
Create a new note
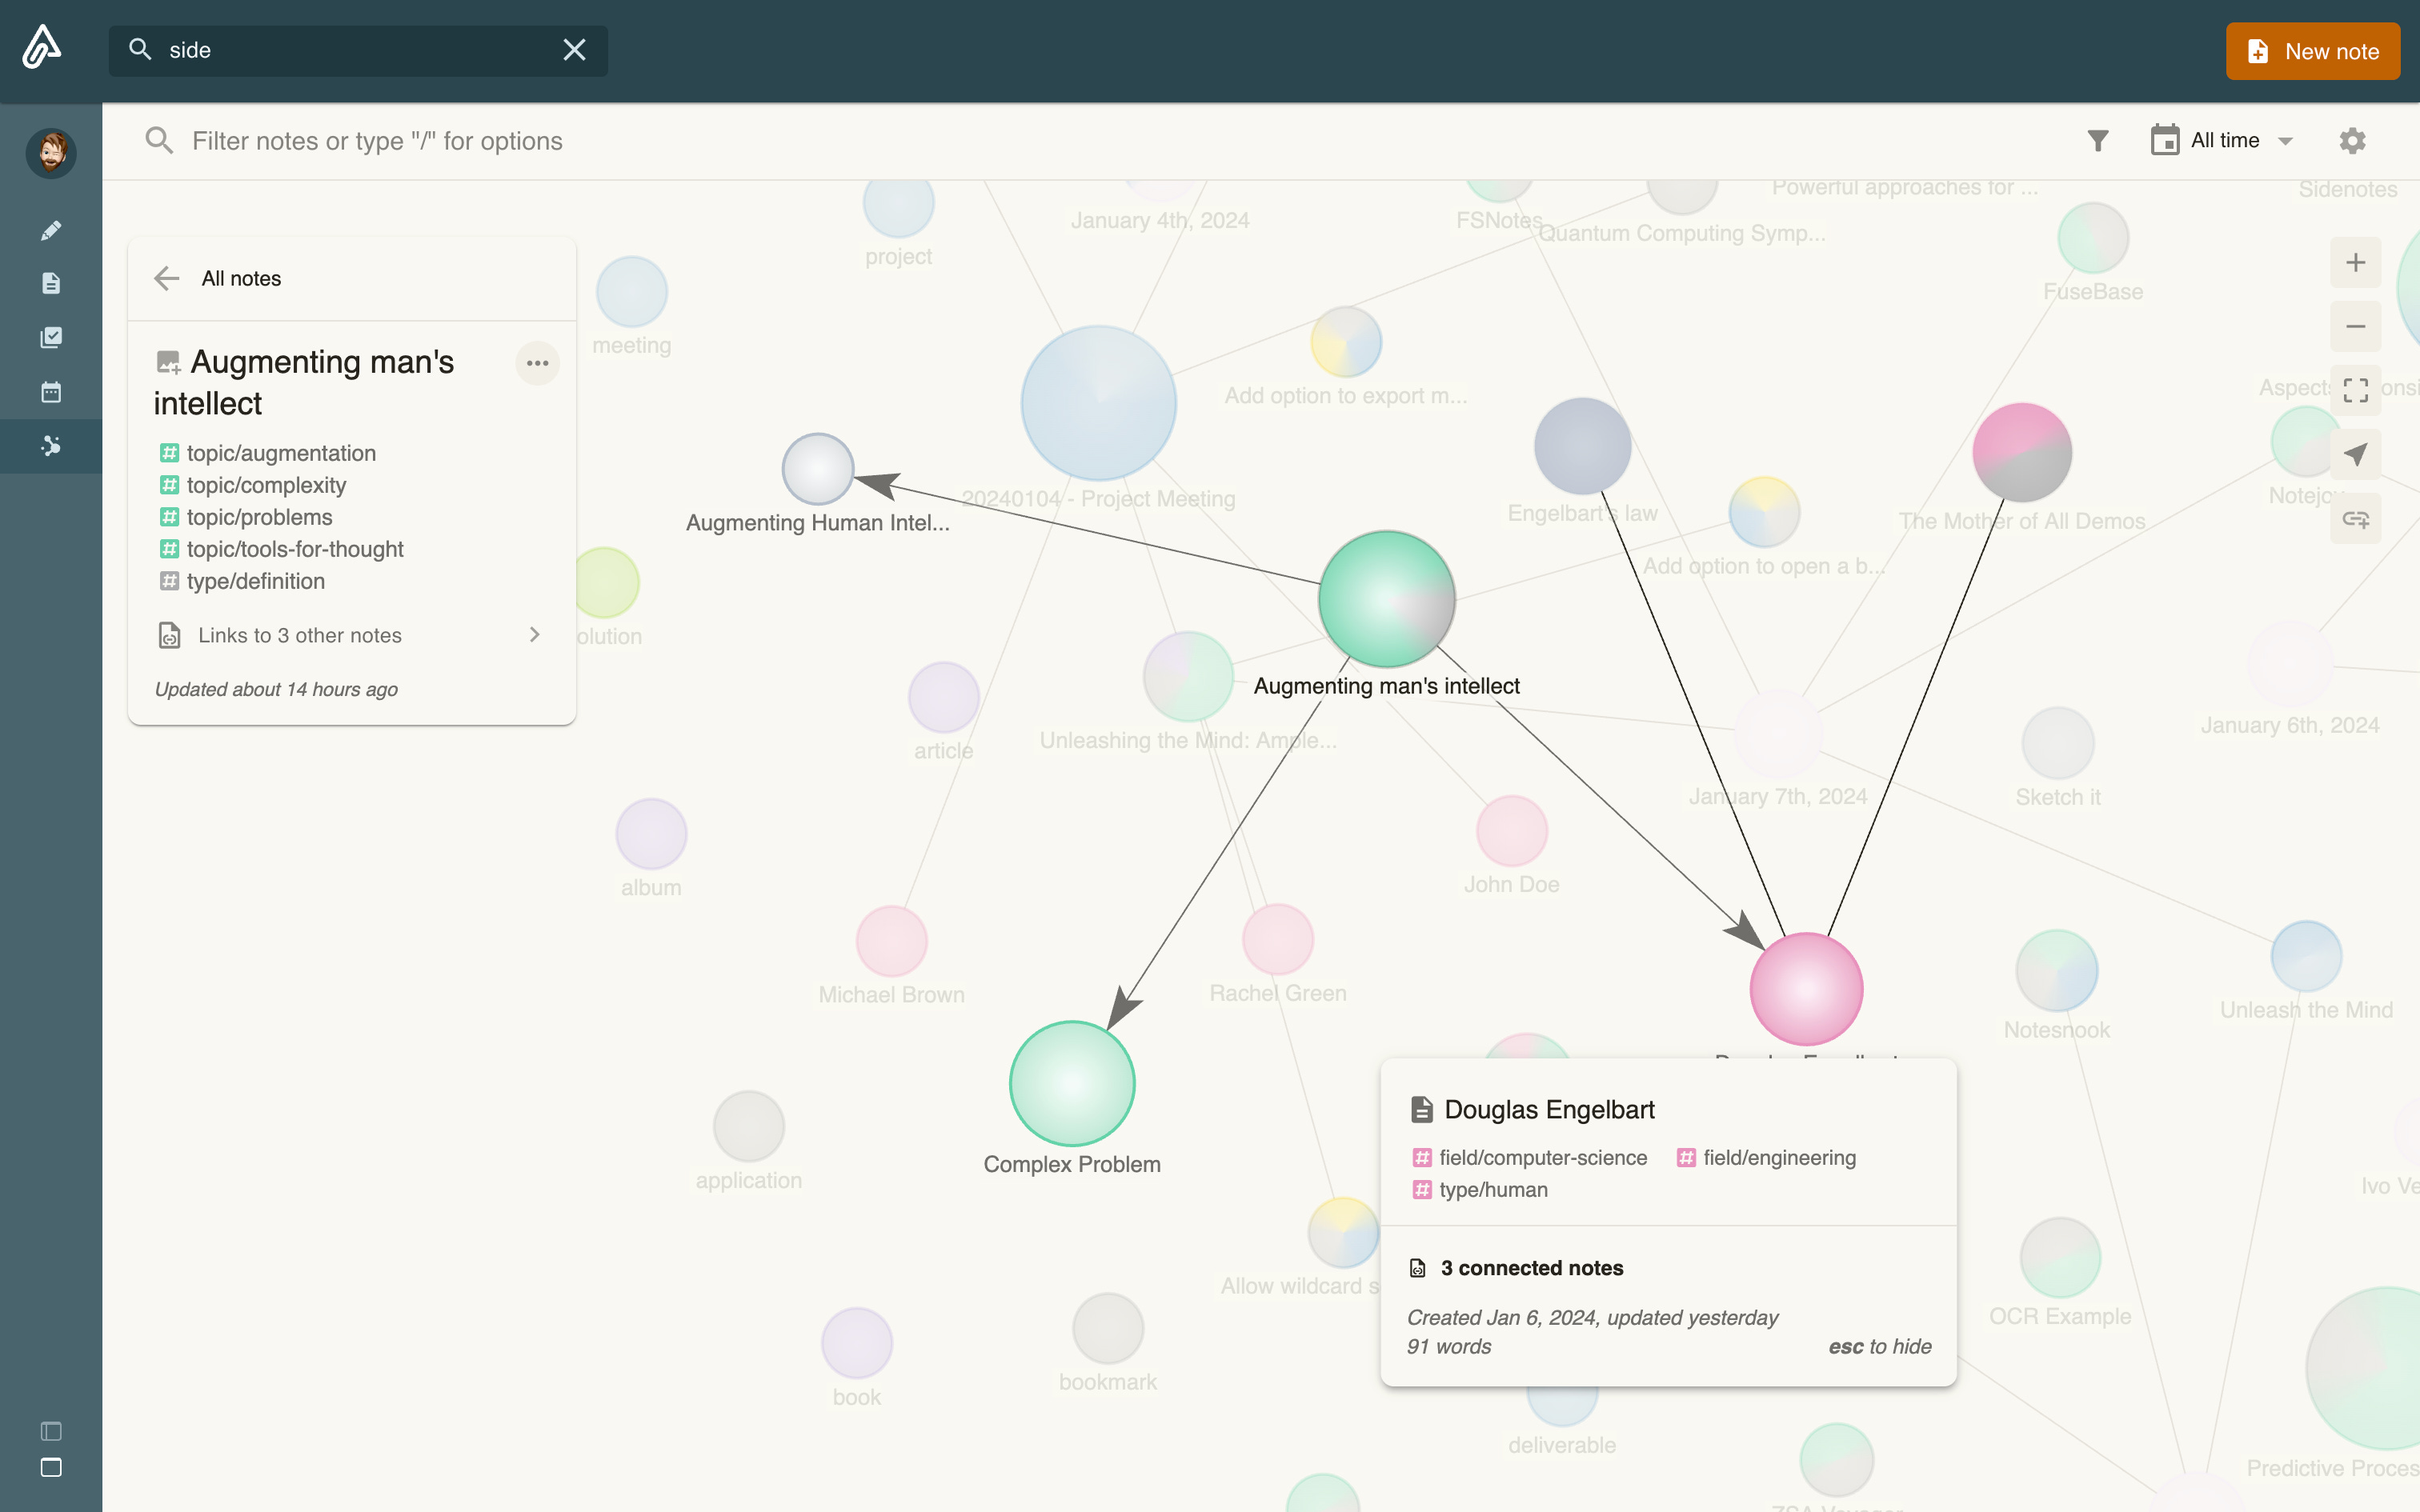pyautogui.click(x=2312, y=51)
